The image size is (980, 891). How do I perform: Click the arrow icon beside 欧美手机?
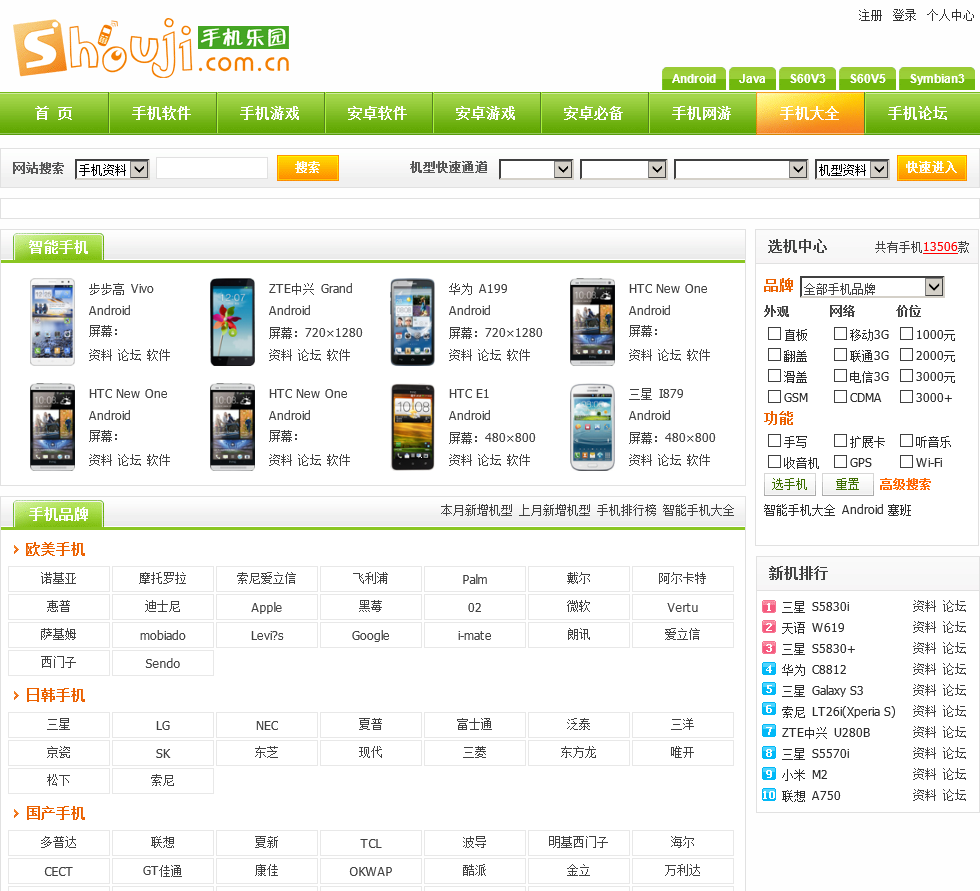point(16,549)
